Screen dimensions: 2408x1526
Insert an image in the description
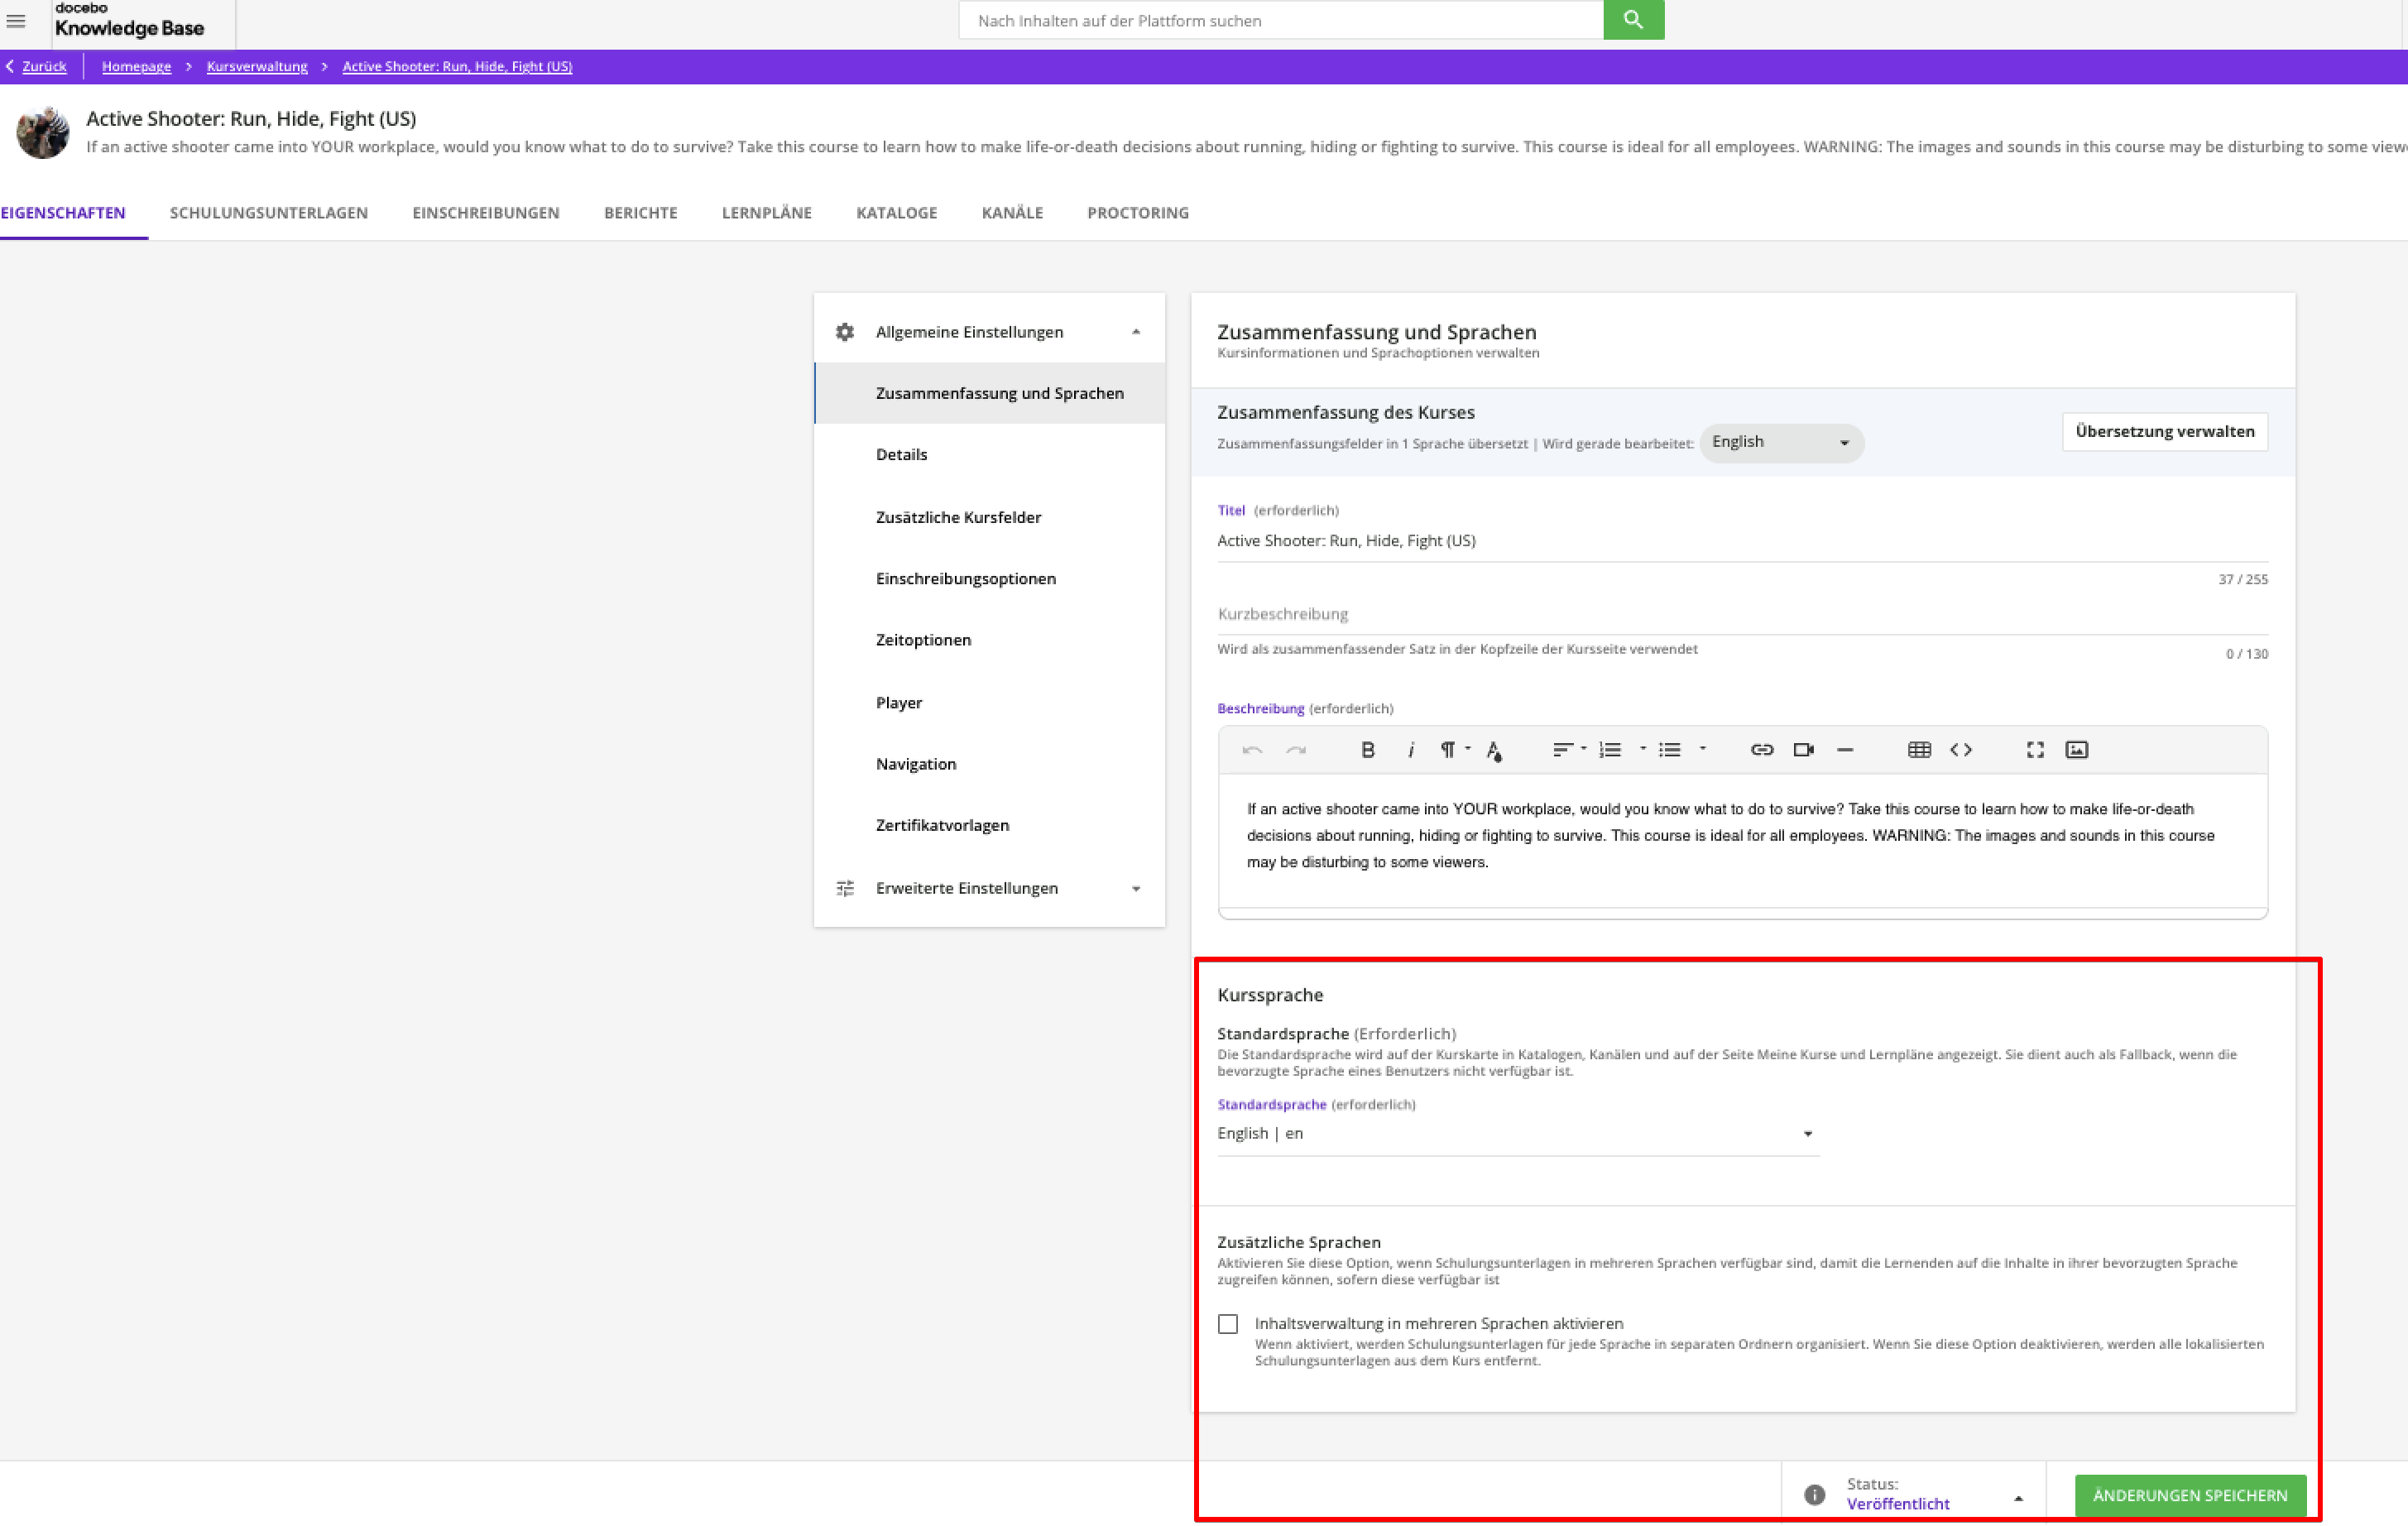[x=2077, y=750]
